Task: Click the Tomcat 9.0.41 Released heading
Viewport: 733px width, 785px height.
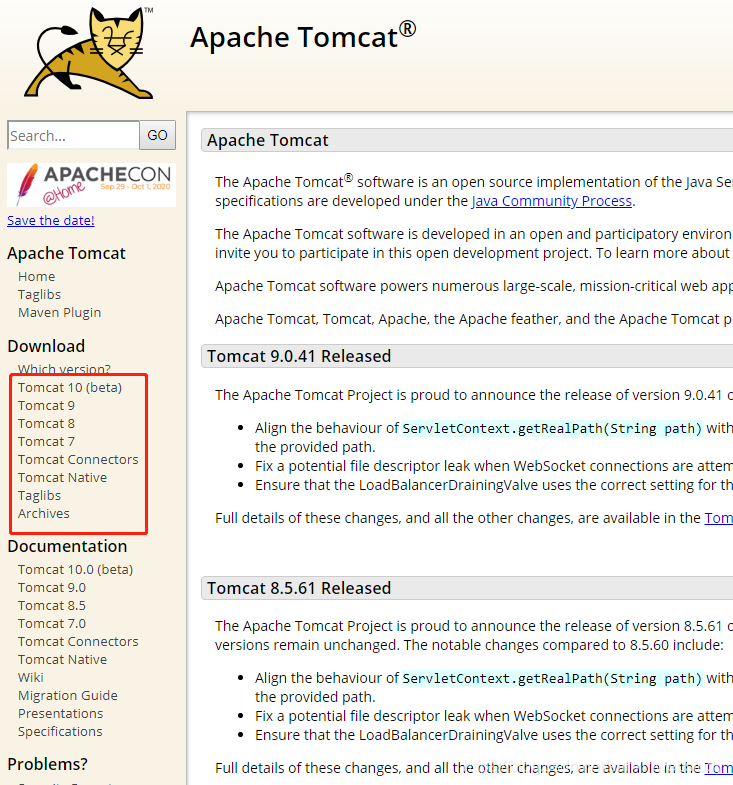Action: point(299,356)
